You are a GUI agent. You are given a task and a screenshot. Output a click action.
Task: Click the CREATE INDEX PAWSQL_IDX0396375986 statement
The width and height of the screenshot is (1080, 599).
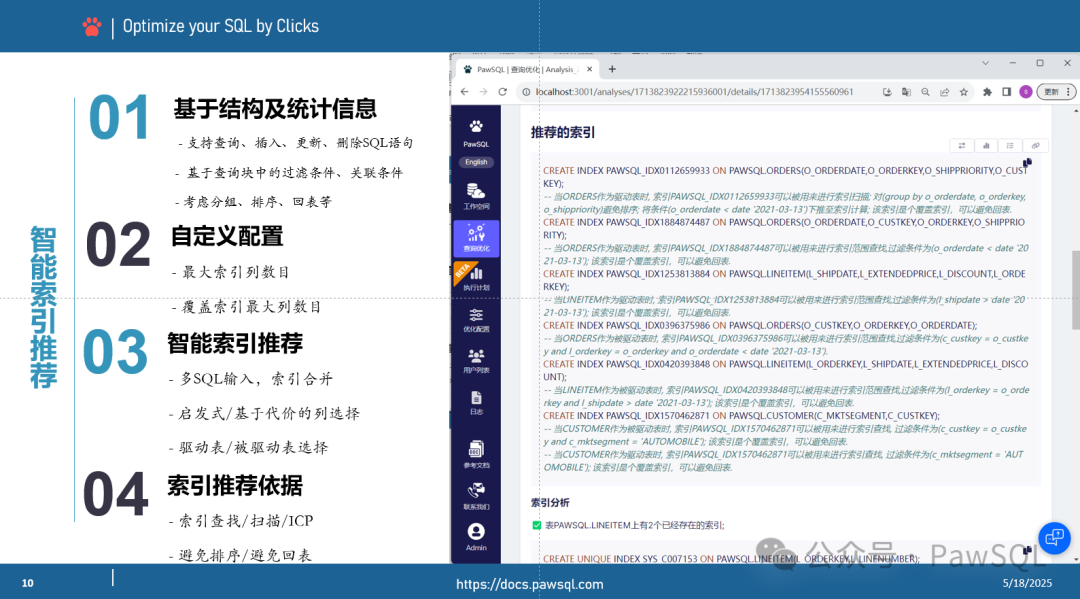[x=760, y=326]
